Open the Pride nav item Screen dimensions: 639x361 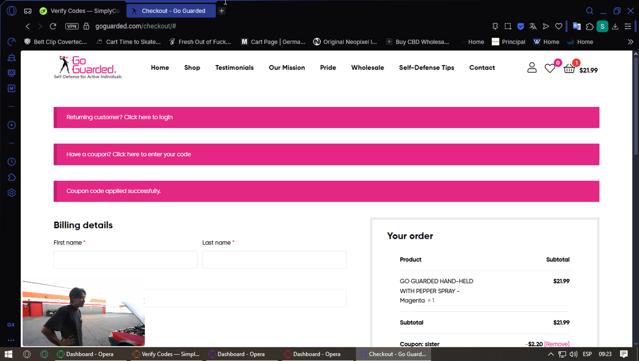point(328,68)
